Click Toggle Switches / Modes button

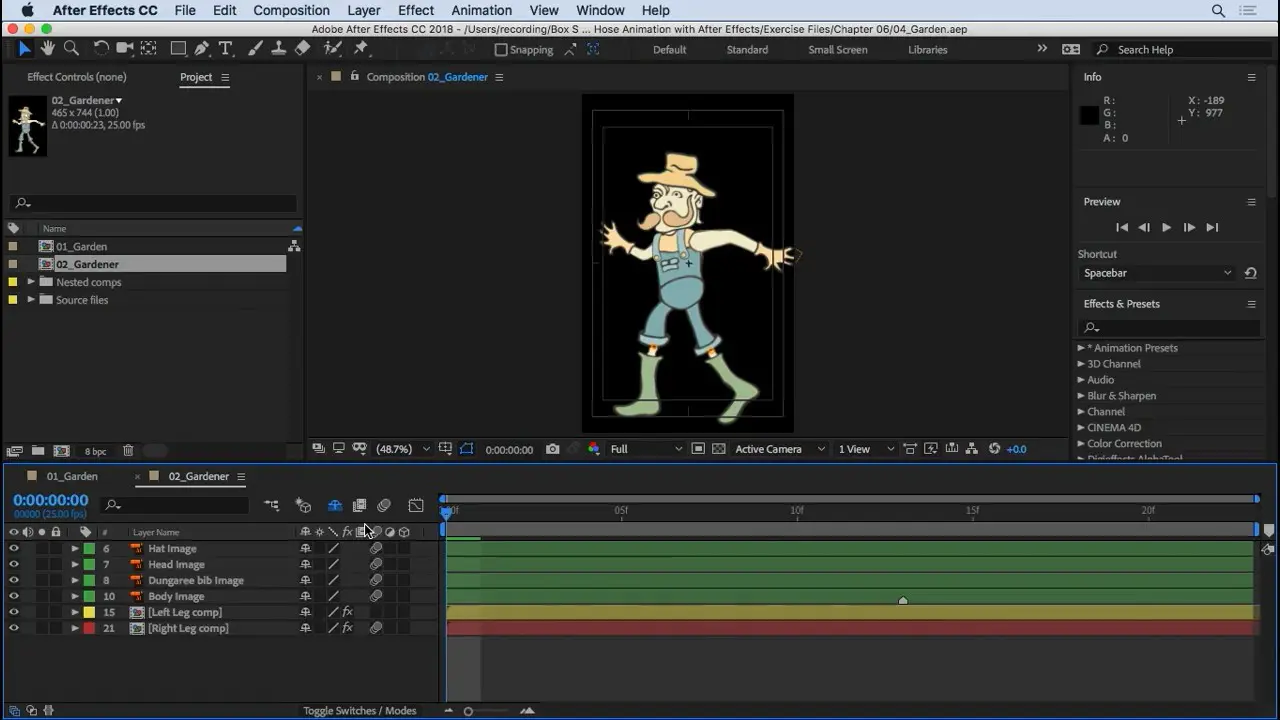click(360, 711)
